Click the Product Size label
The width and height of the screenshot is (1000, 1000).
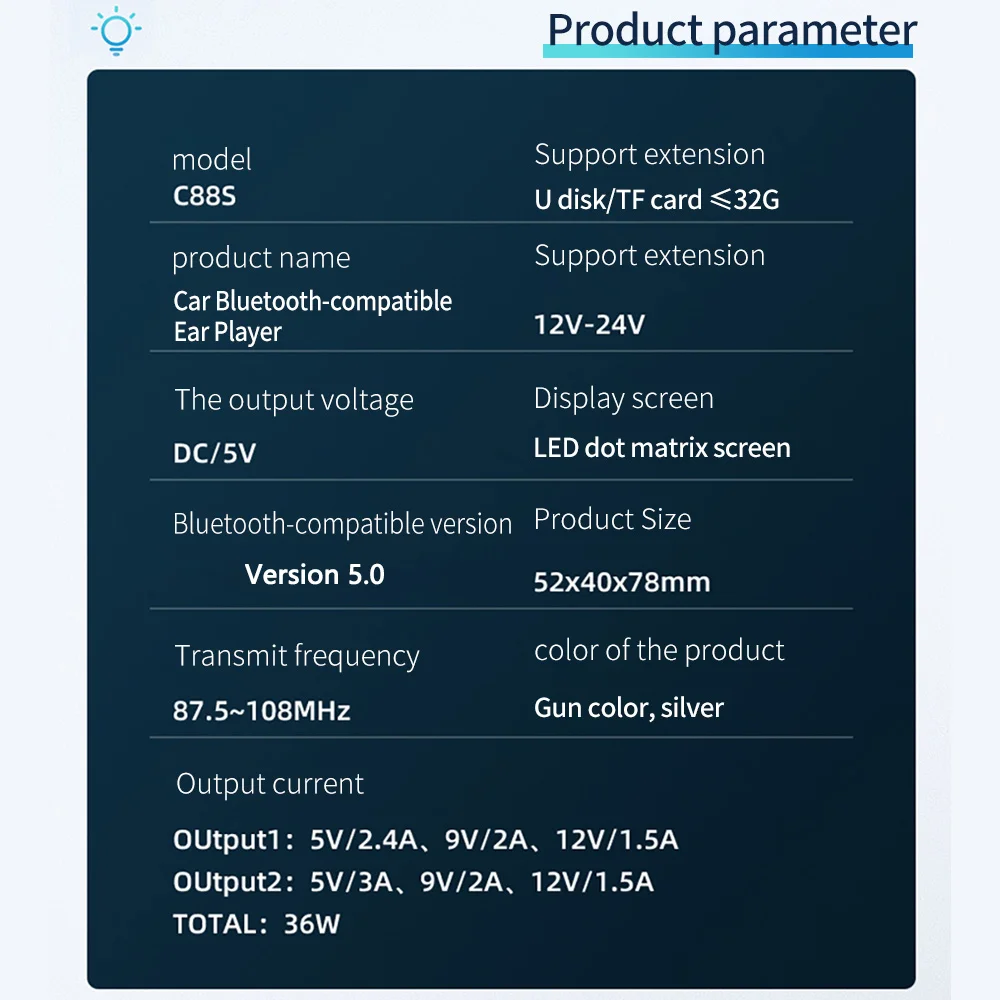point(612,519)
